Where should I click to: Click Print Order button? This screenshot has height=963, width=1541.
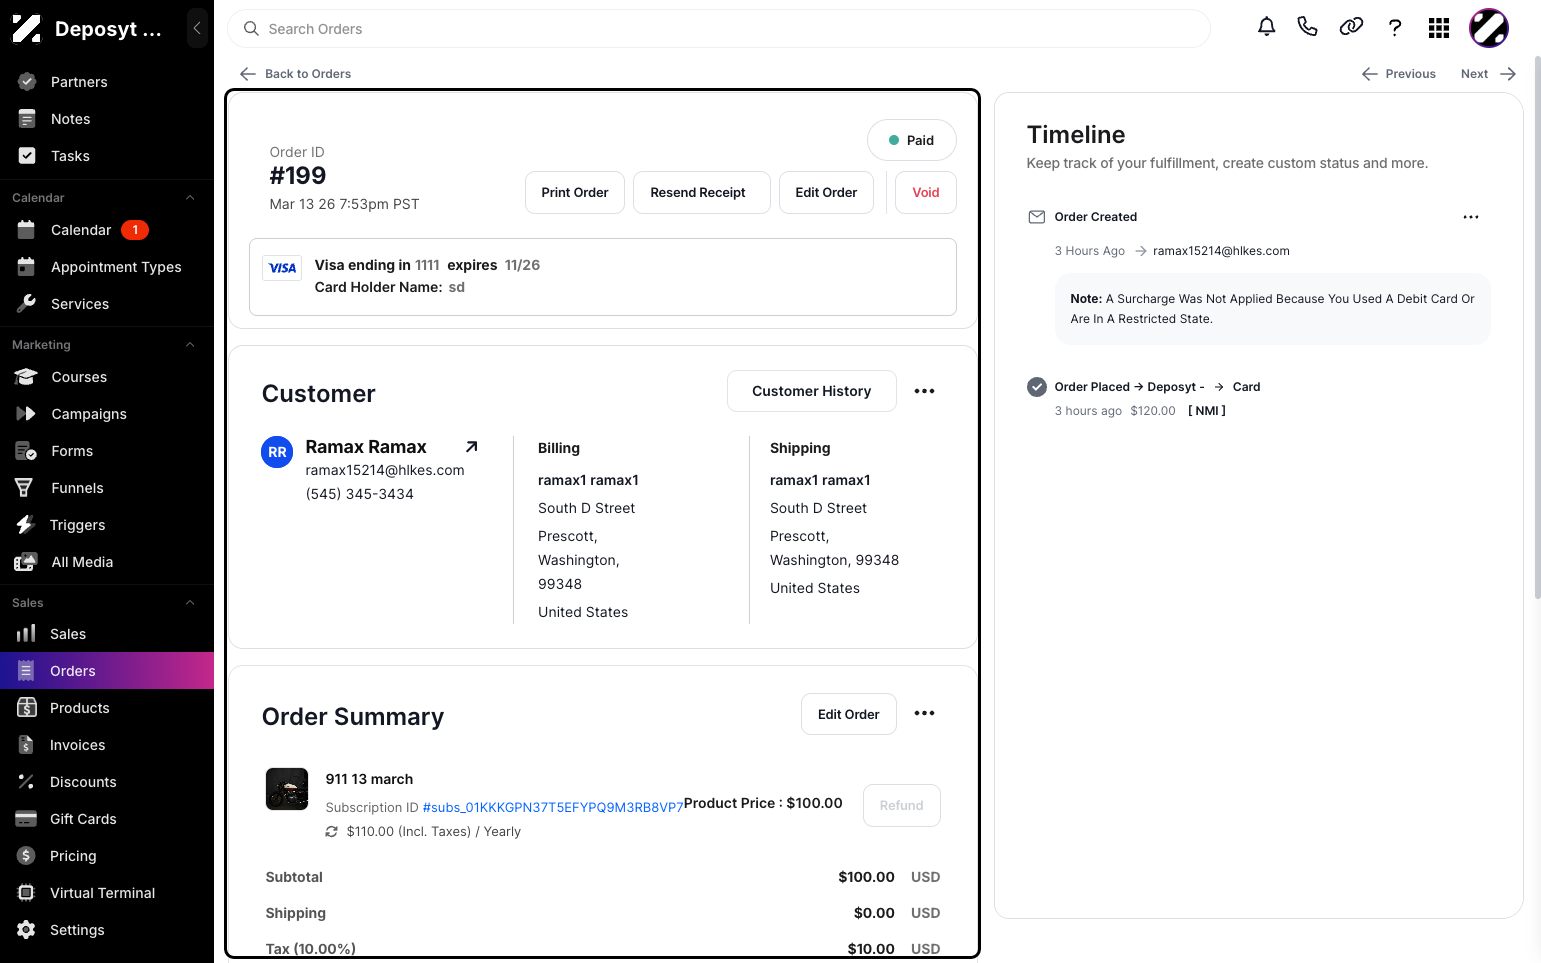pos(575,193)
